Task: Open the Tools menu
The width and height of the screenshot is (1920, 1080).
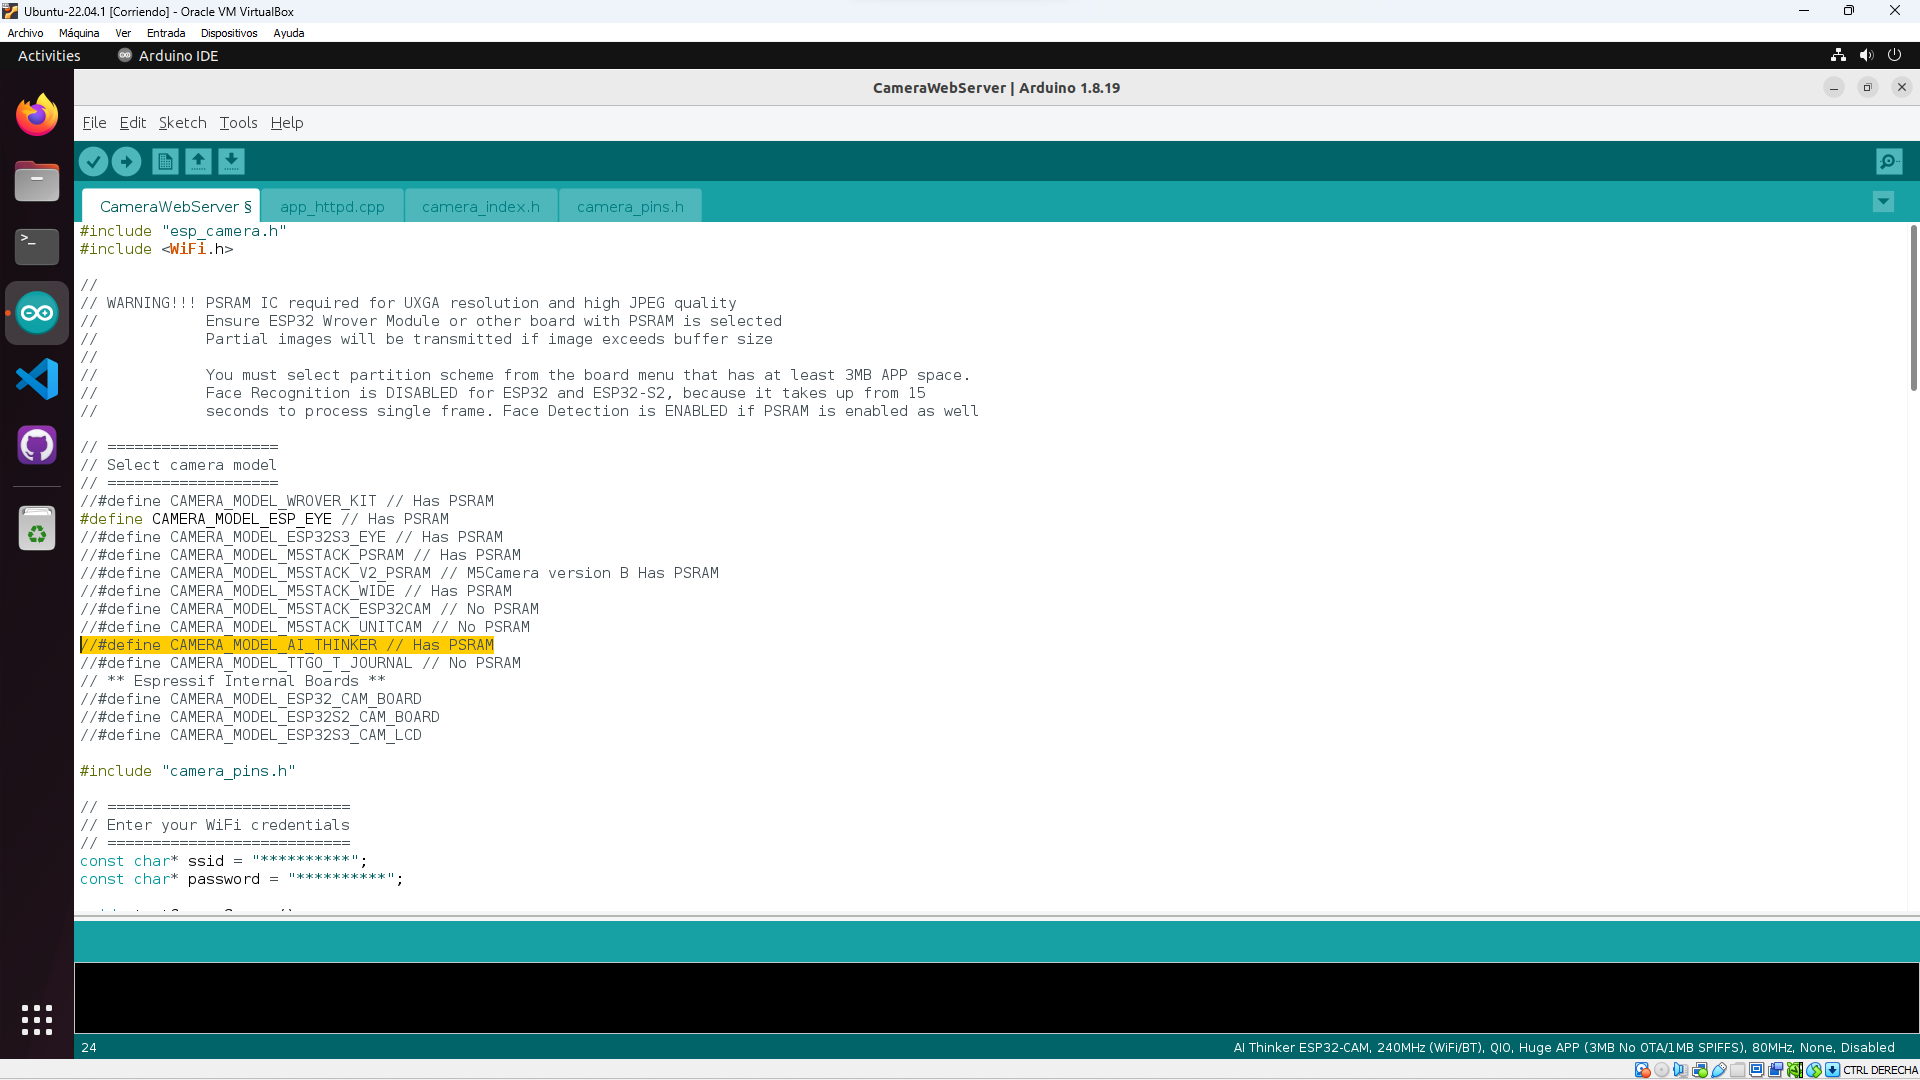Action: (238, 123)
